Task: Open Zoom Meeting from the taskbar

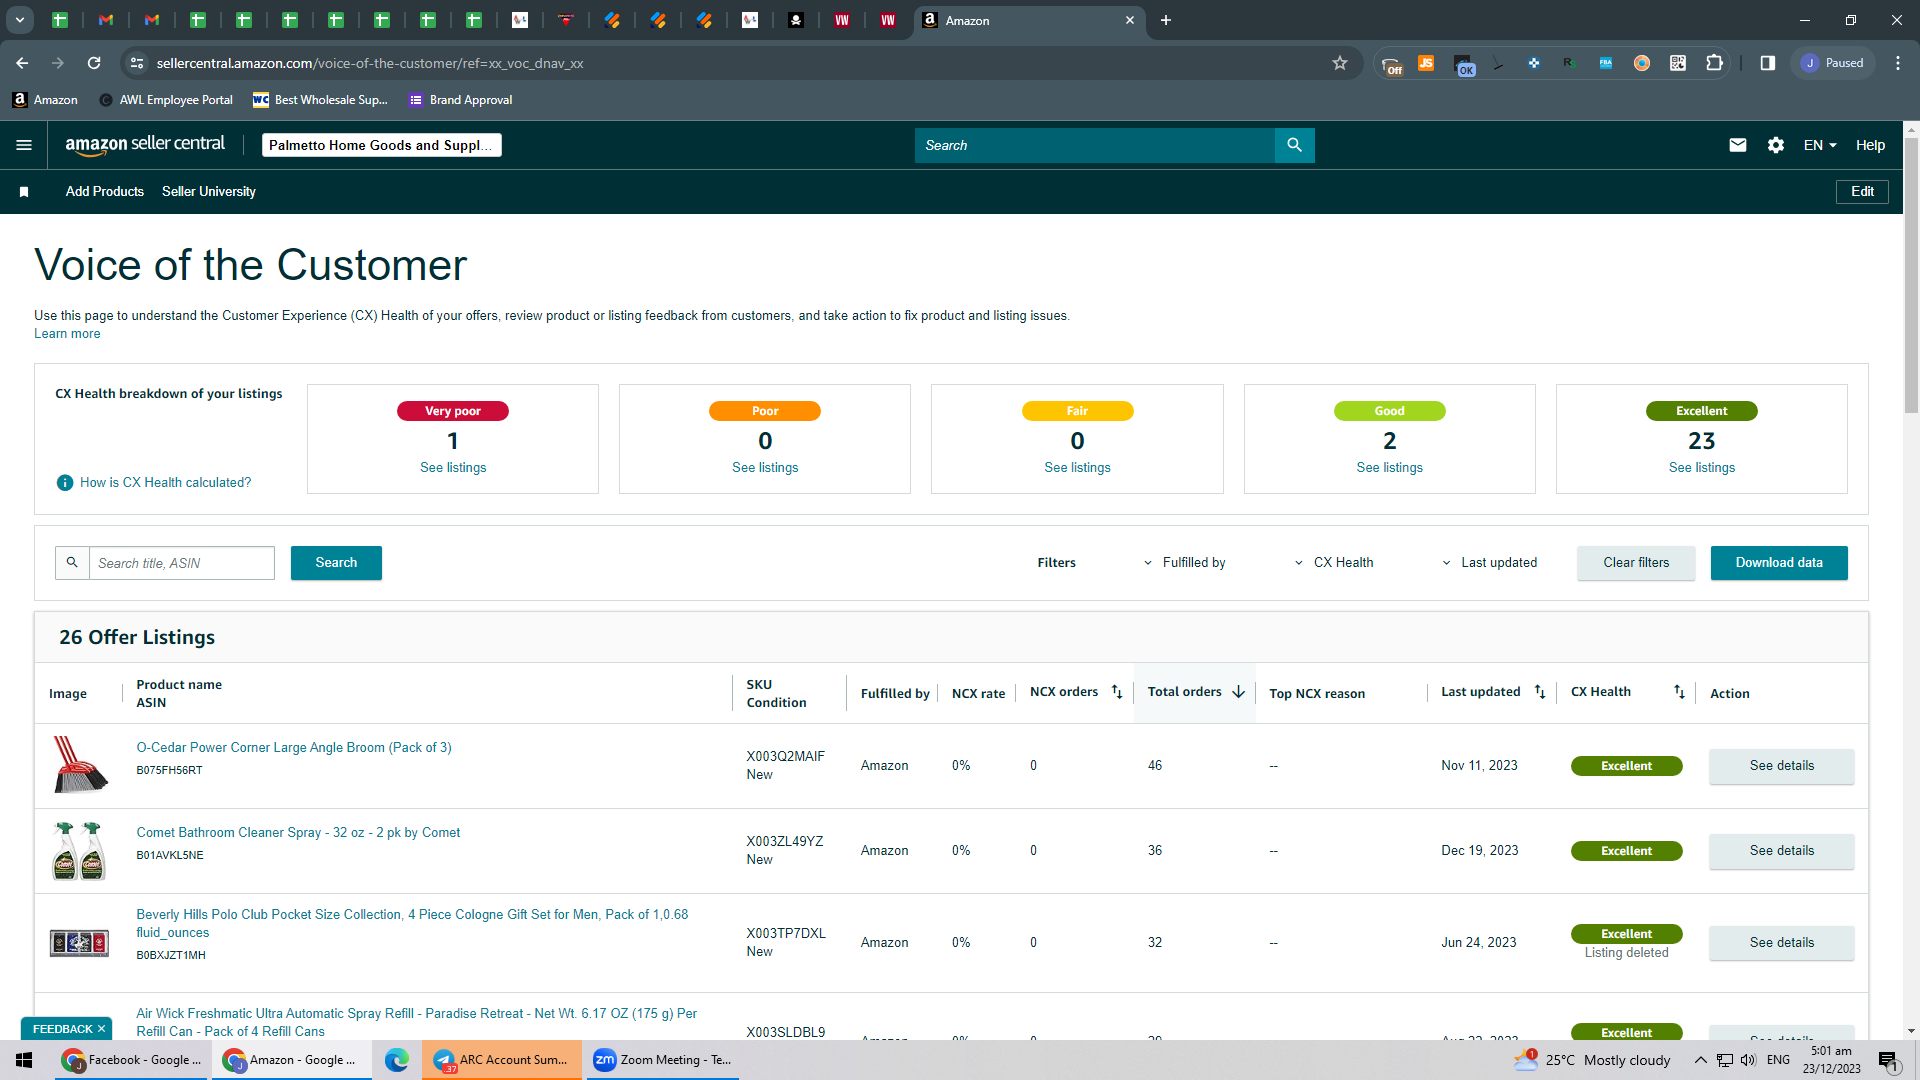Action: click(x=662, y=1060)
